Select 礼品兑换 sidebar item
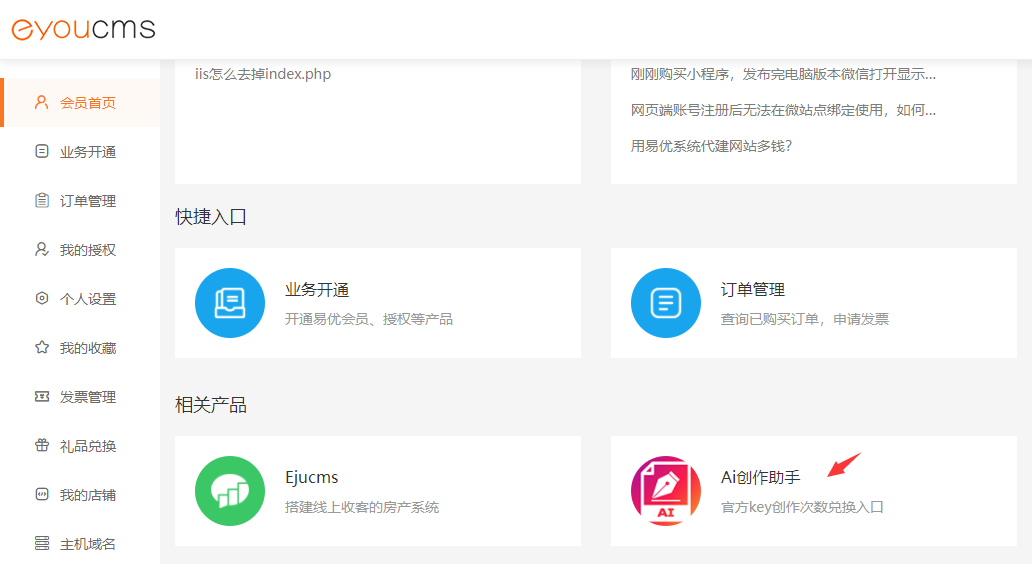The width and height of the screenshot is (1032, 564). [80, 446]
